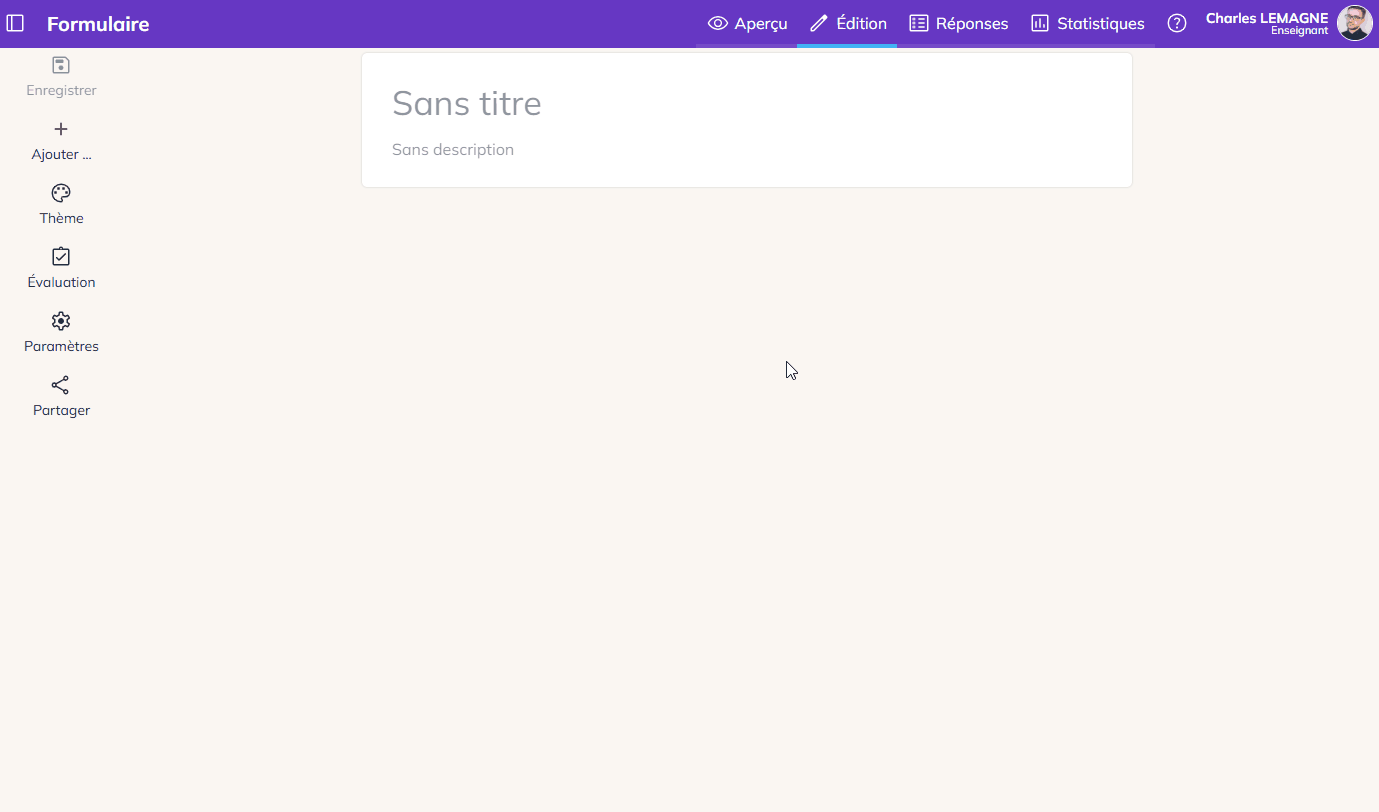
Task: Click the bar chart icon beside Statistiques
Action: click(x=1040, y=23)
